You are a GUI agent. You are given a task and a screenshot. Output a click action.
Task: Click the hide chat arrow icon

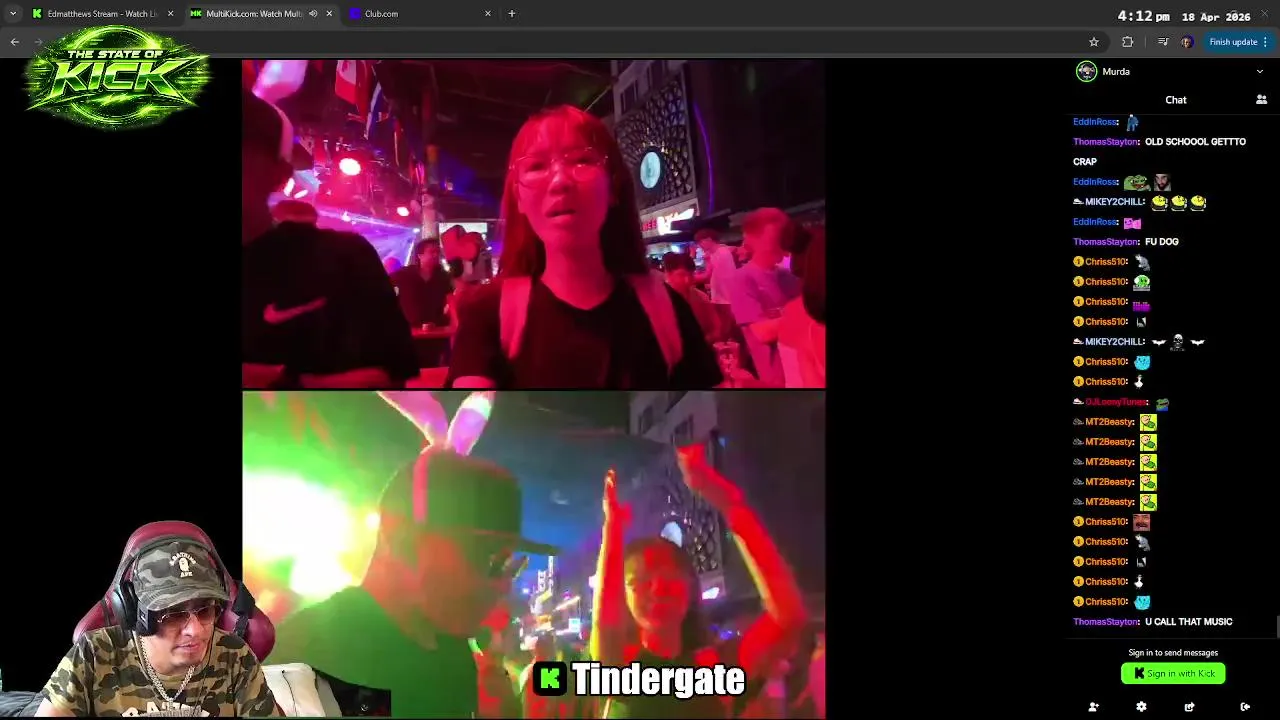pyautogui.click(x=1245, y=707)
